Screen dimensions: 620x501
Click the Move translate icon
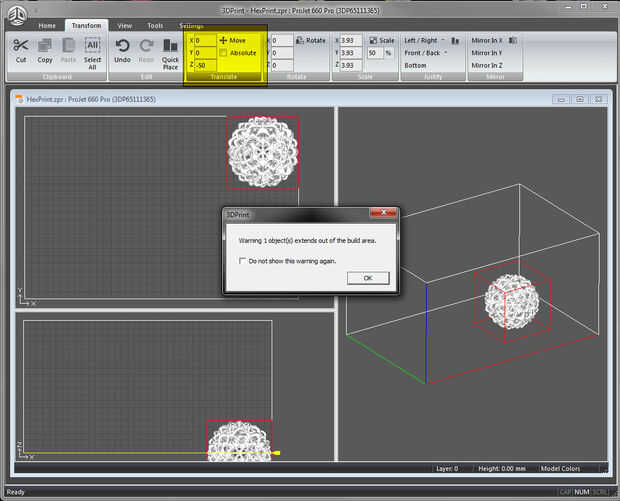pyautogui.click(x=223, y=40)
